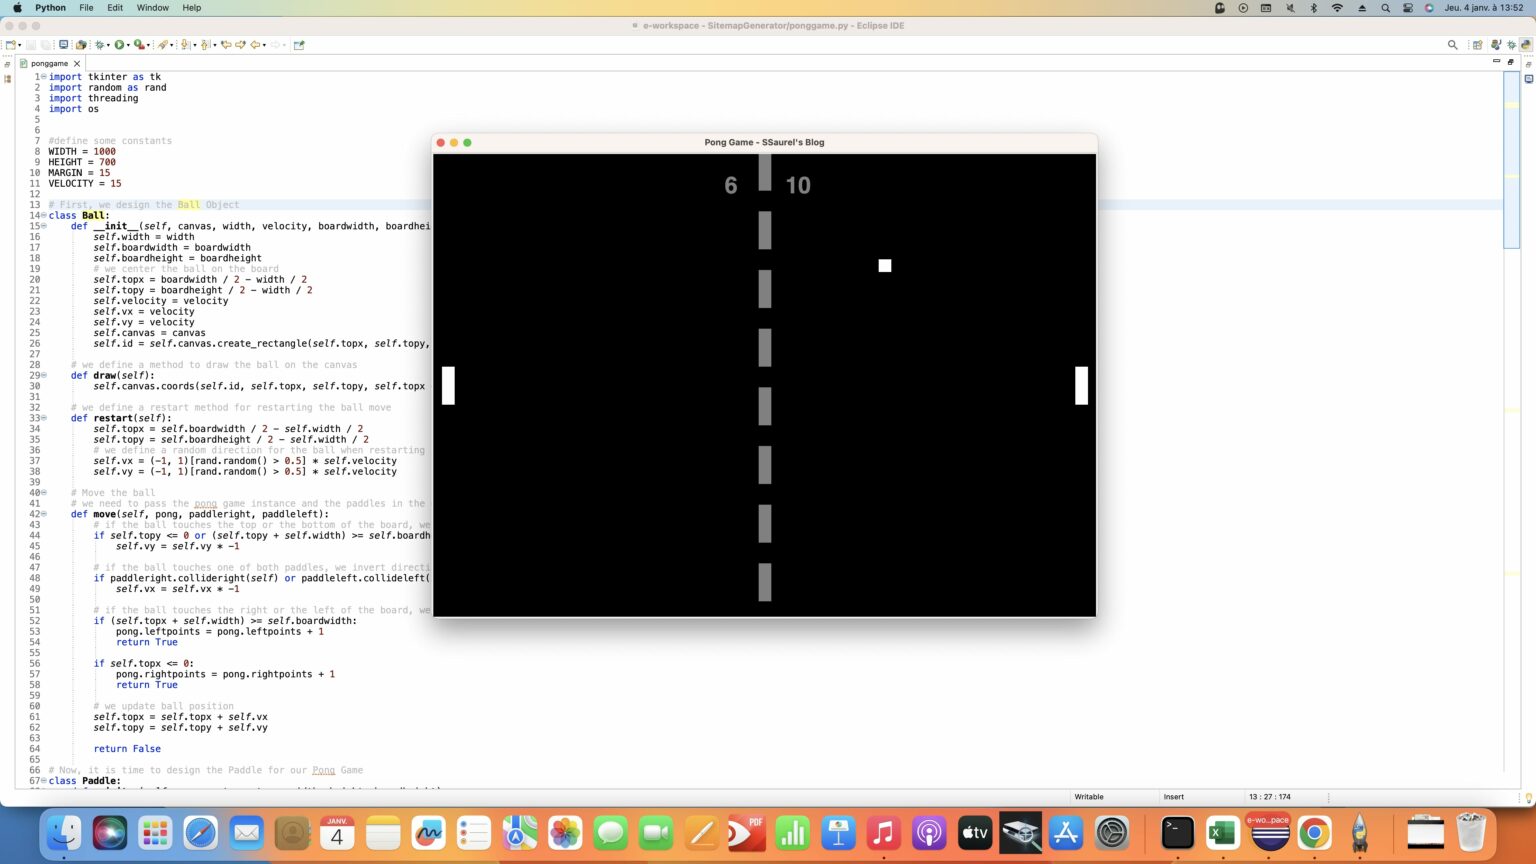1536x864 pixels.
Task: Close the ponggame tab
Action: click(77, 63)
